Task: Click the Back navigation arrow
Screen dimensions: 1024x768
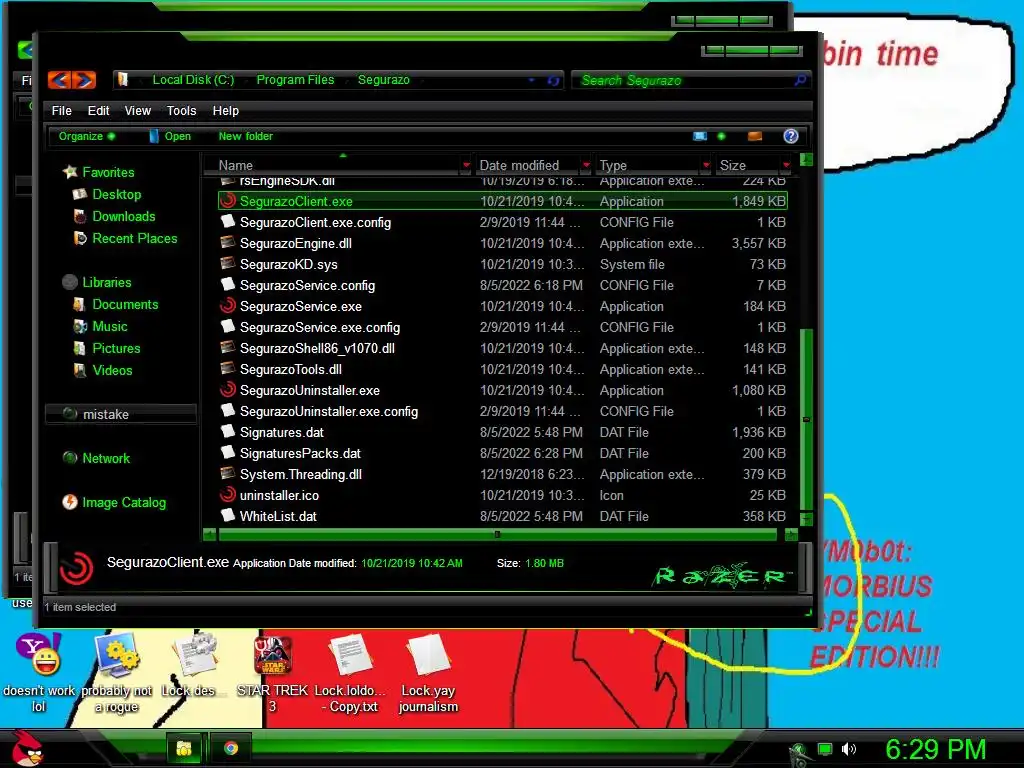Action: tap(60, 80)
